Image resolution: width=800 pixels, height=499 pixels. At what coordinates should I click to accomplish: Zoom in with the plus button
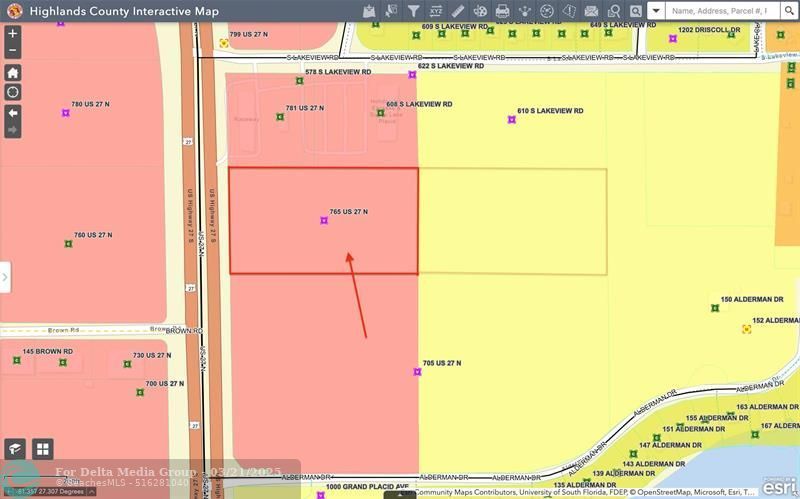(13, 34)
